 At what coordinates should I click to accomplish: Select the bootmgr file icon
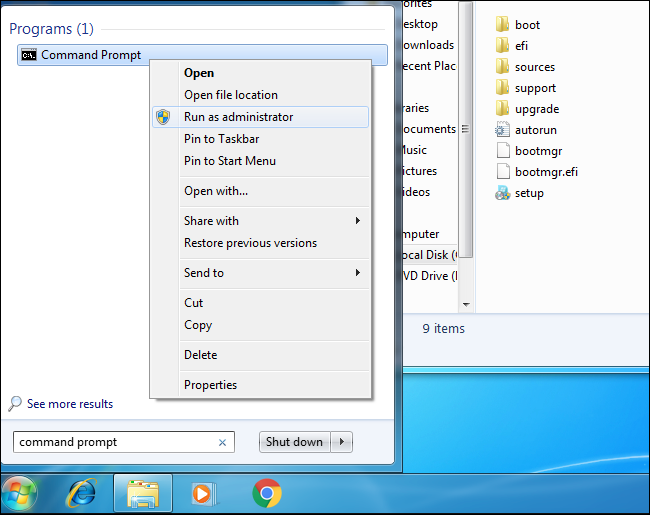coord(503,151)
